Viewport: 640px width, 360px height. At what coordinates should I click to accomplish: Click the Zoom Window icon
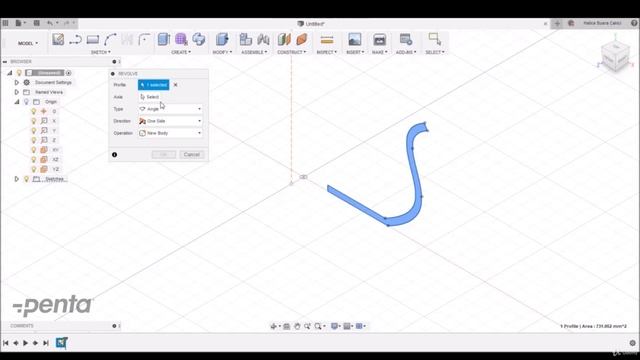[307, 326]
